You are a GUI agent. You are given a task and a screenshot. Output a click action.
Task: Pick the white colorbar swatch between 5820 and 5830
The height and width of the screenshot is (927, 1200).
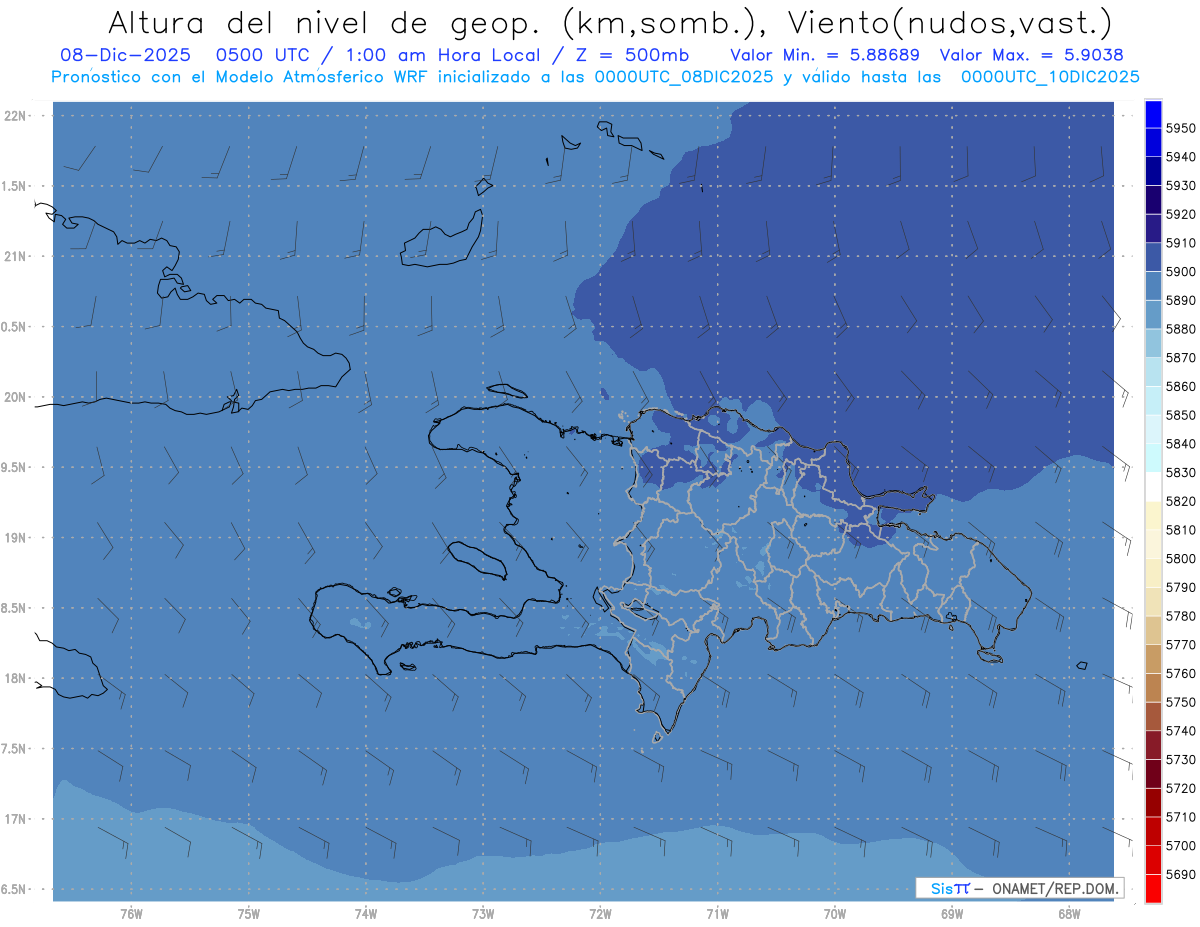coord(1153,487)
